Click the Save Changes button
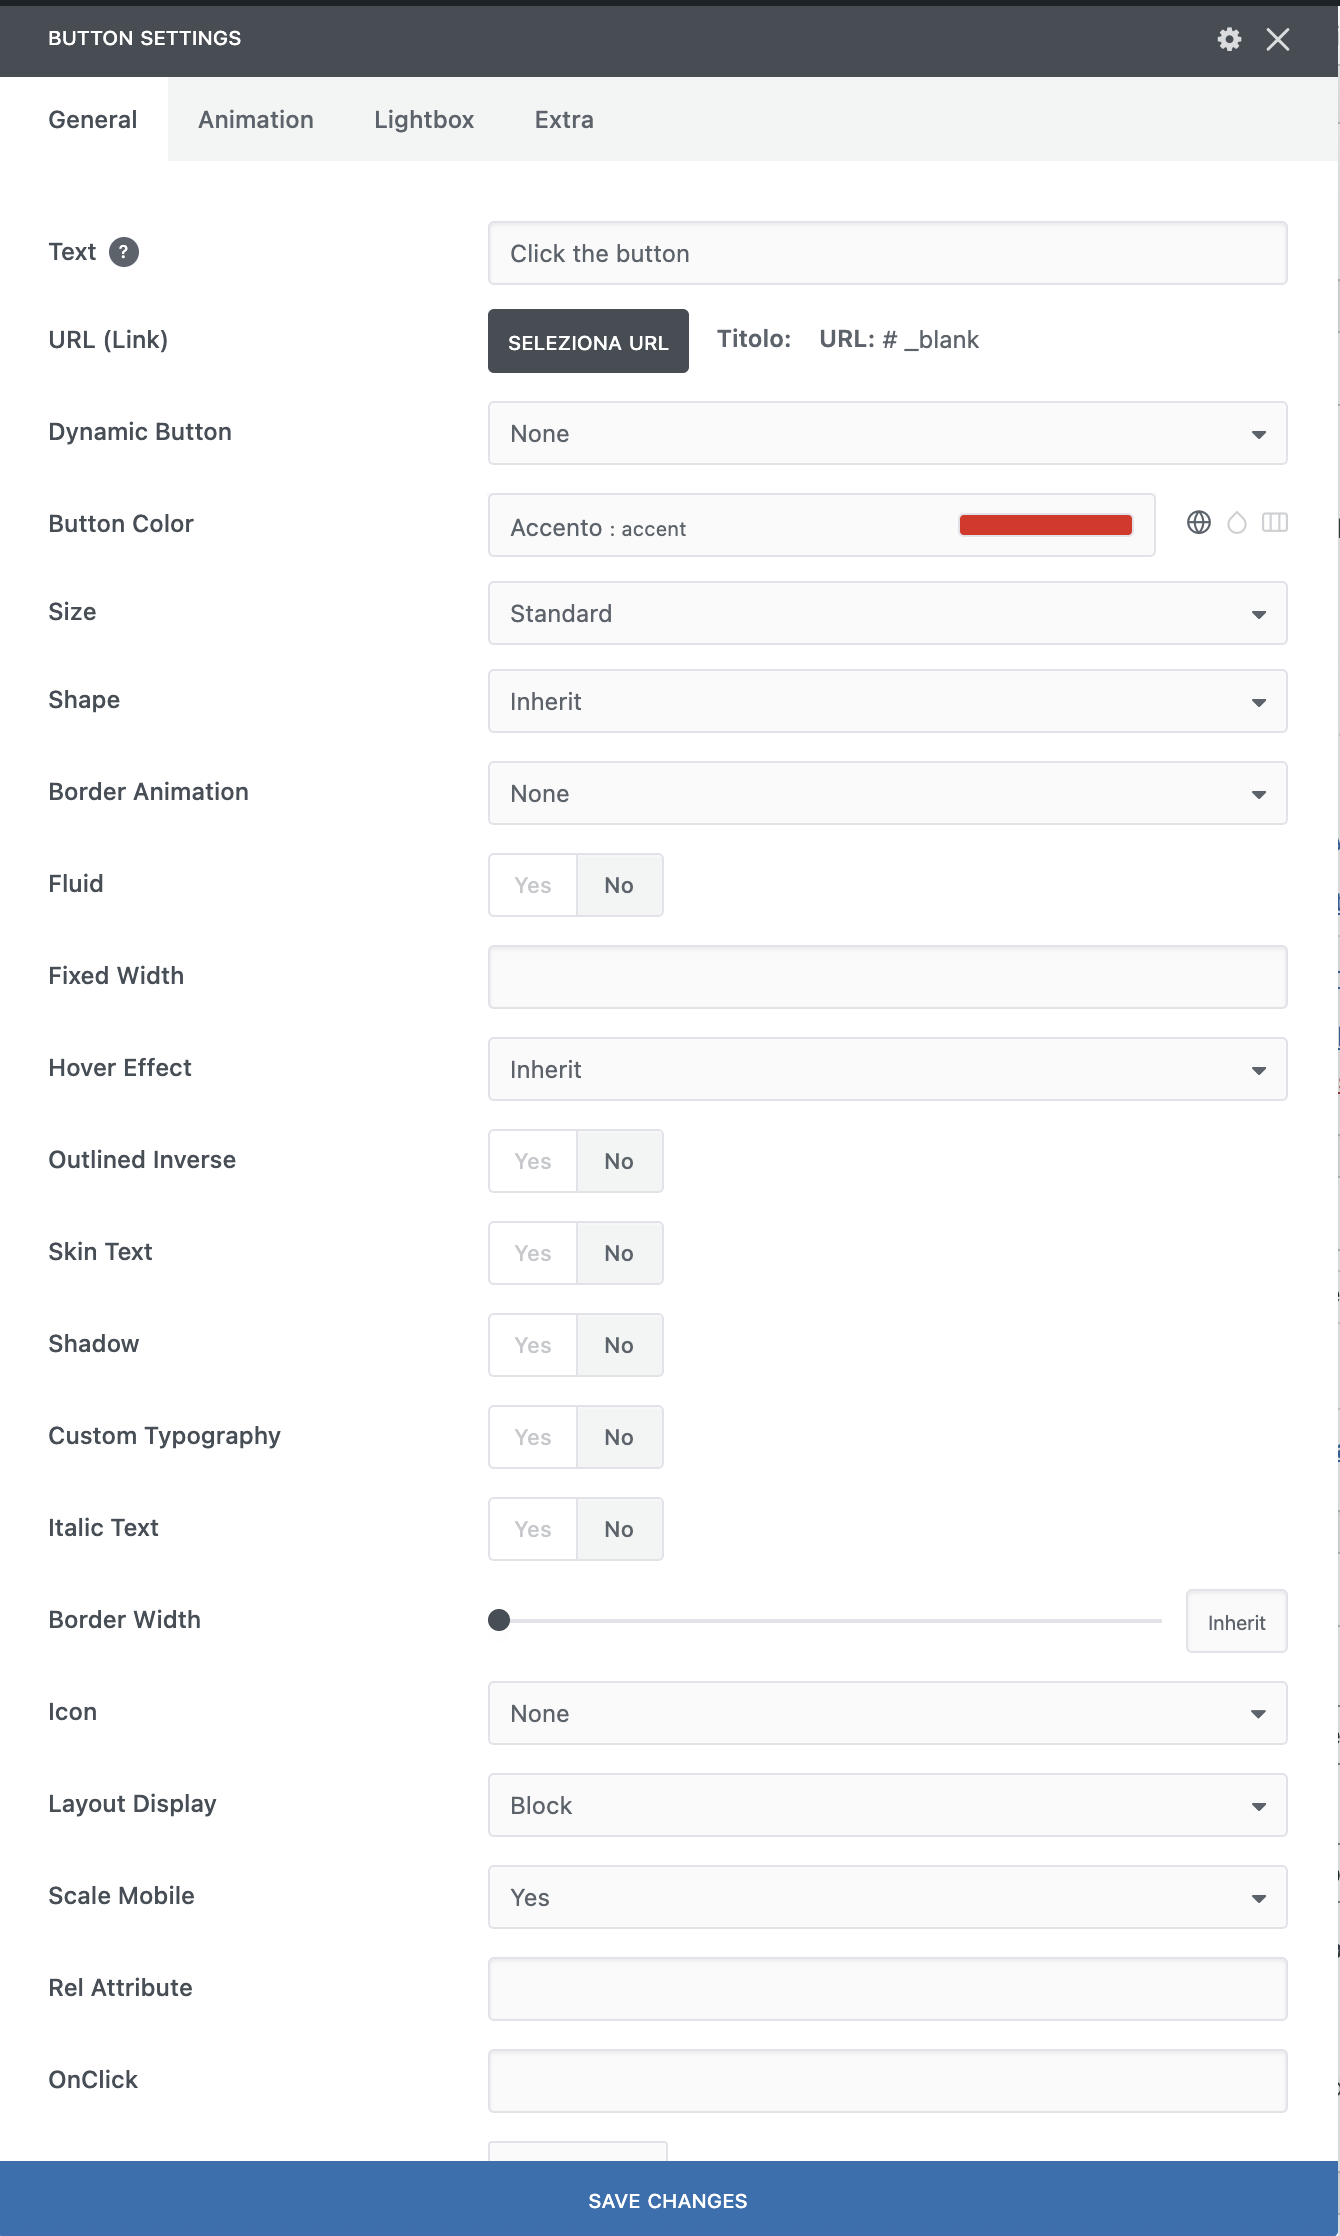 point(668,2200)
